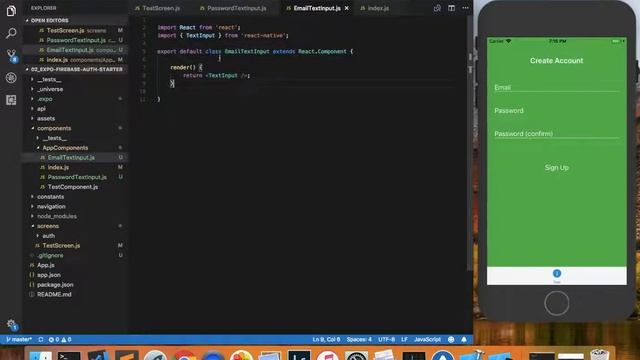Collapse the AppComponents folder
The image size is (640, 360).
65,148
